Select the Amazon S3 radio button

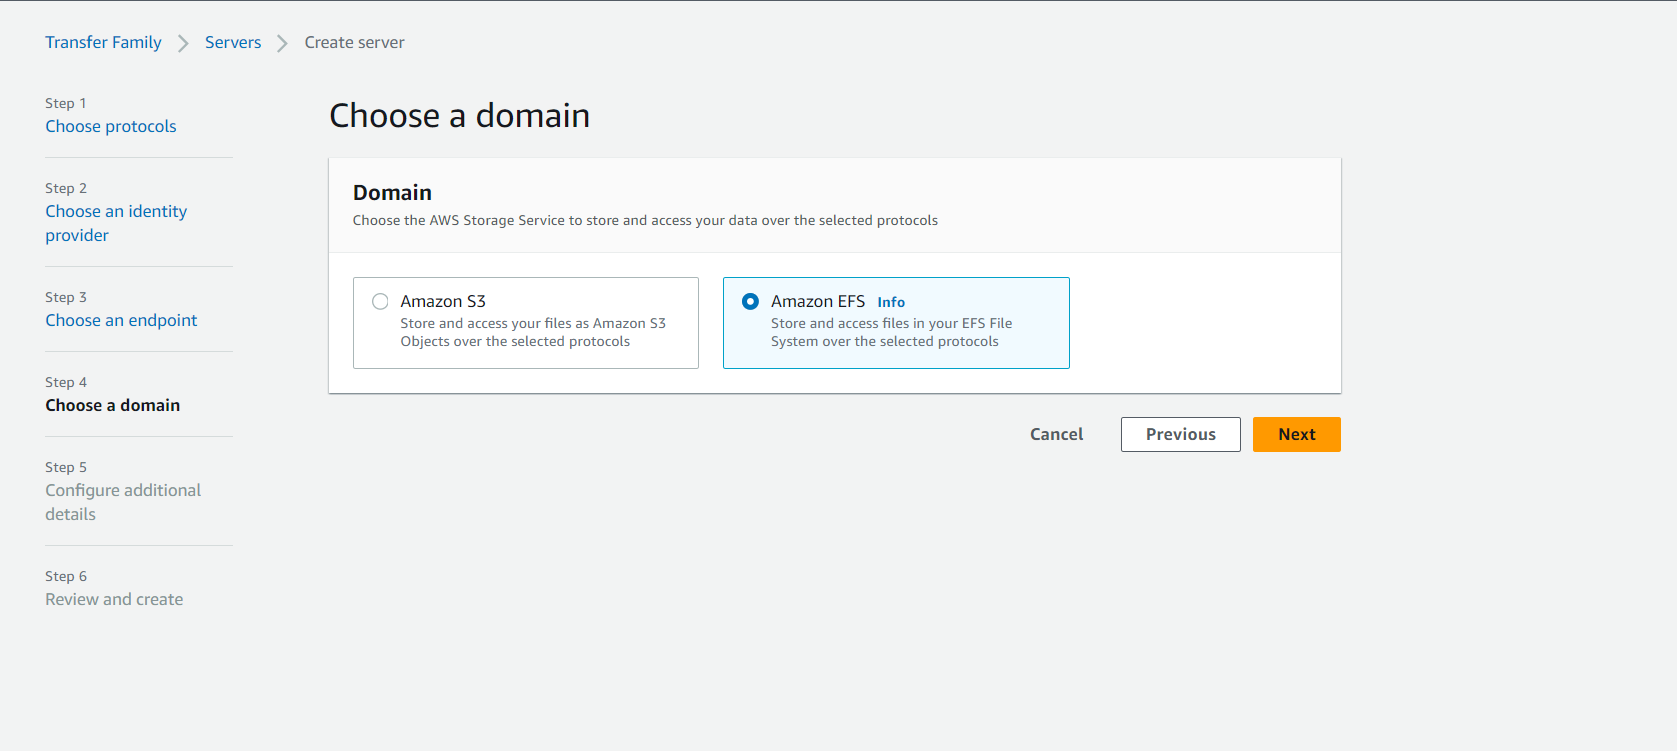pos(380,302)
